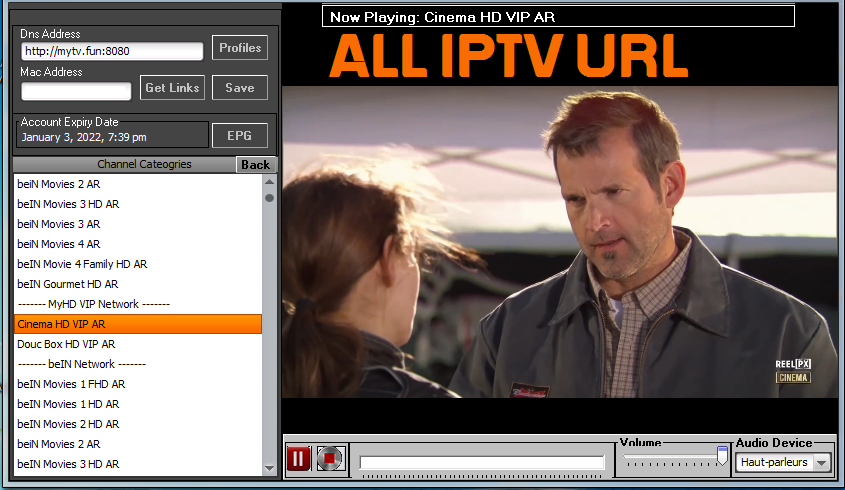Viewport: 845px width, 490px height.
Task: Click the channel list scrollbar thumb
Action: coord(269,198)
